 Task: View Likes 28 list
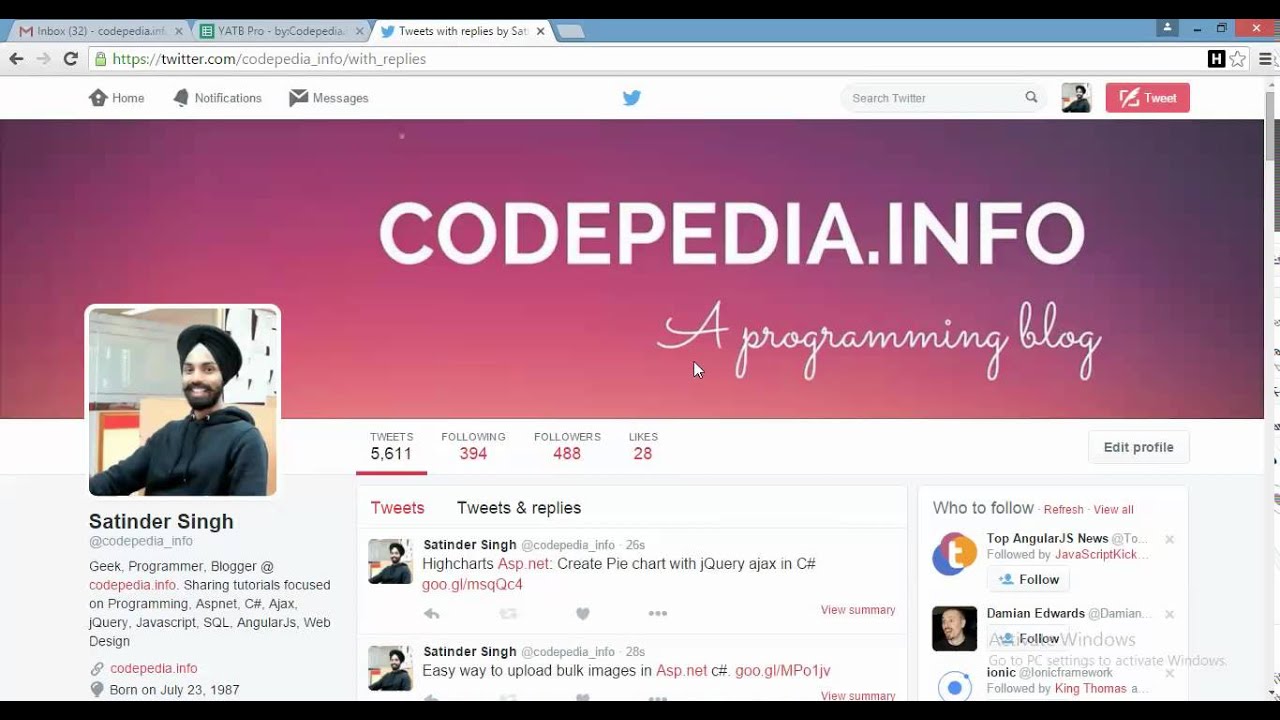pyautogui.click(x=643, y=446)
